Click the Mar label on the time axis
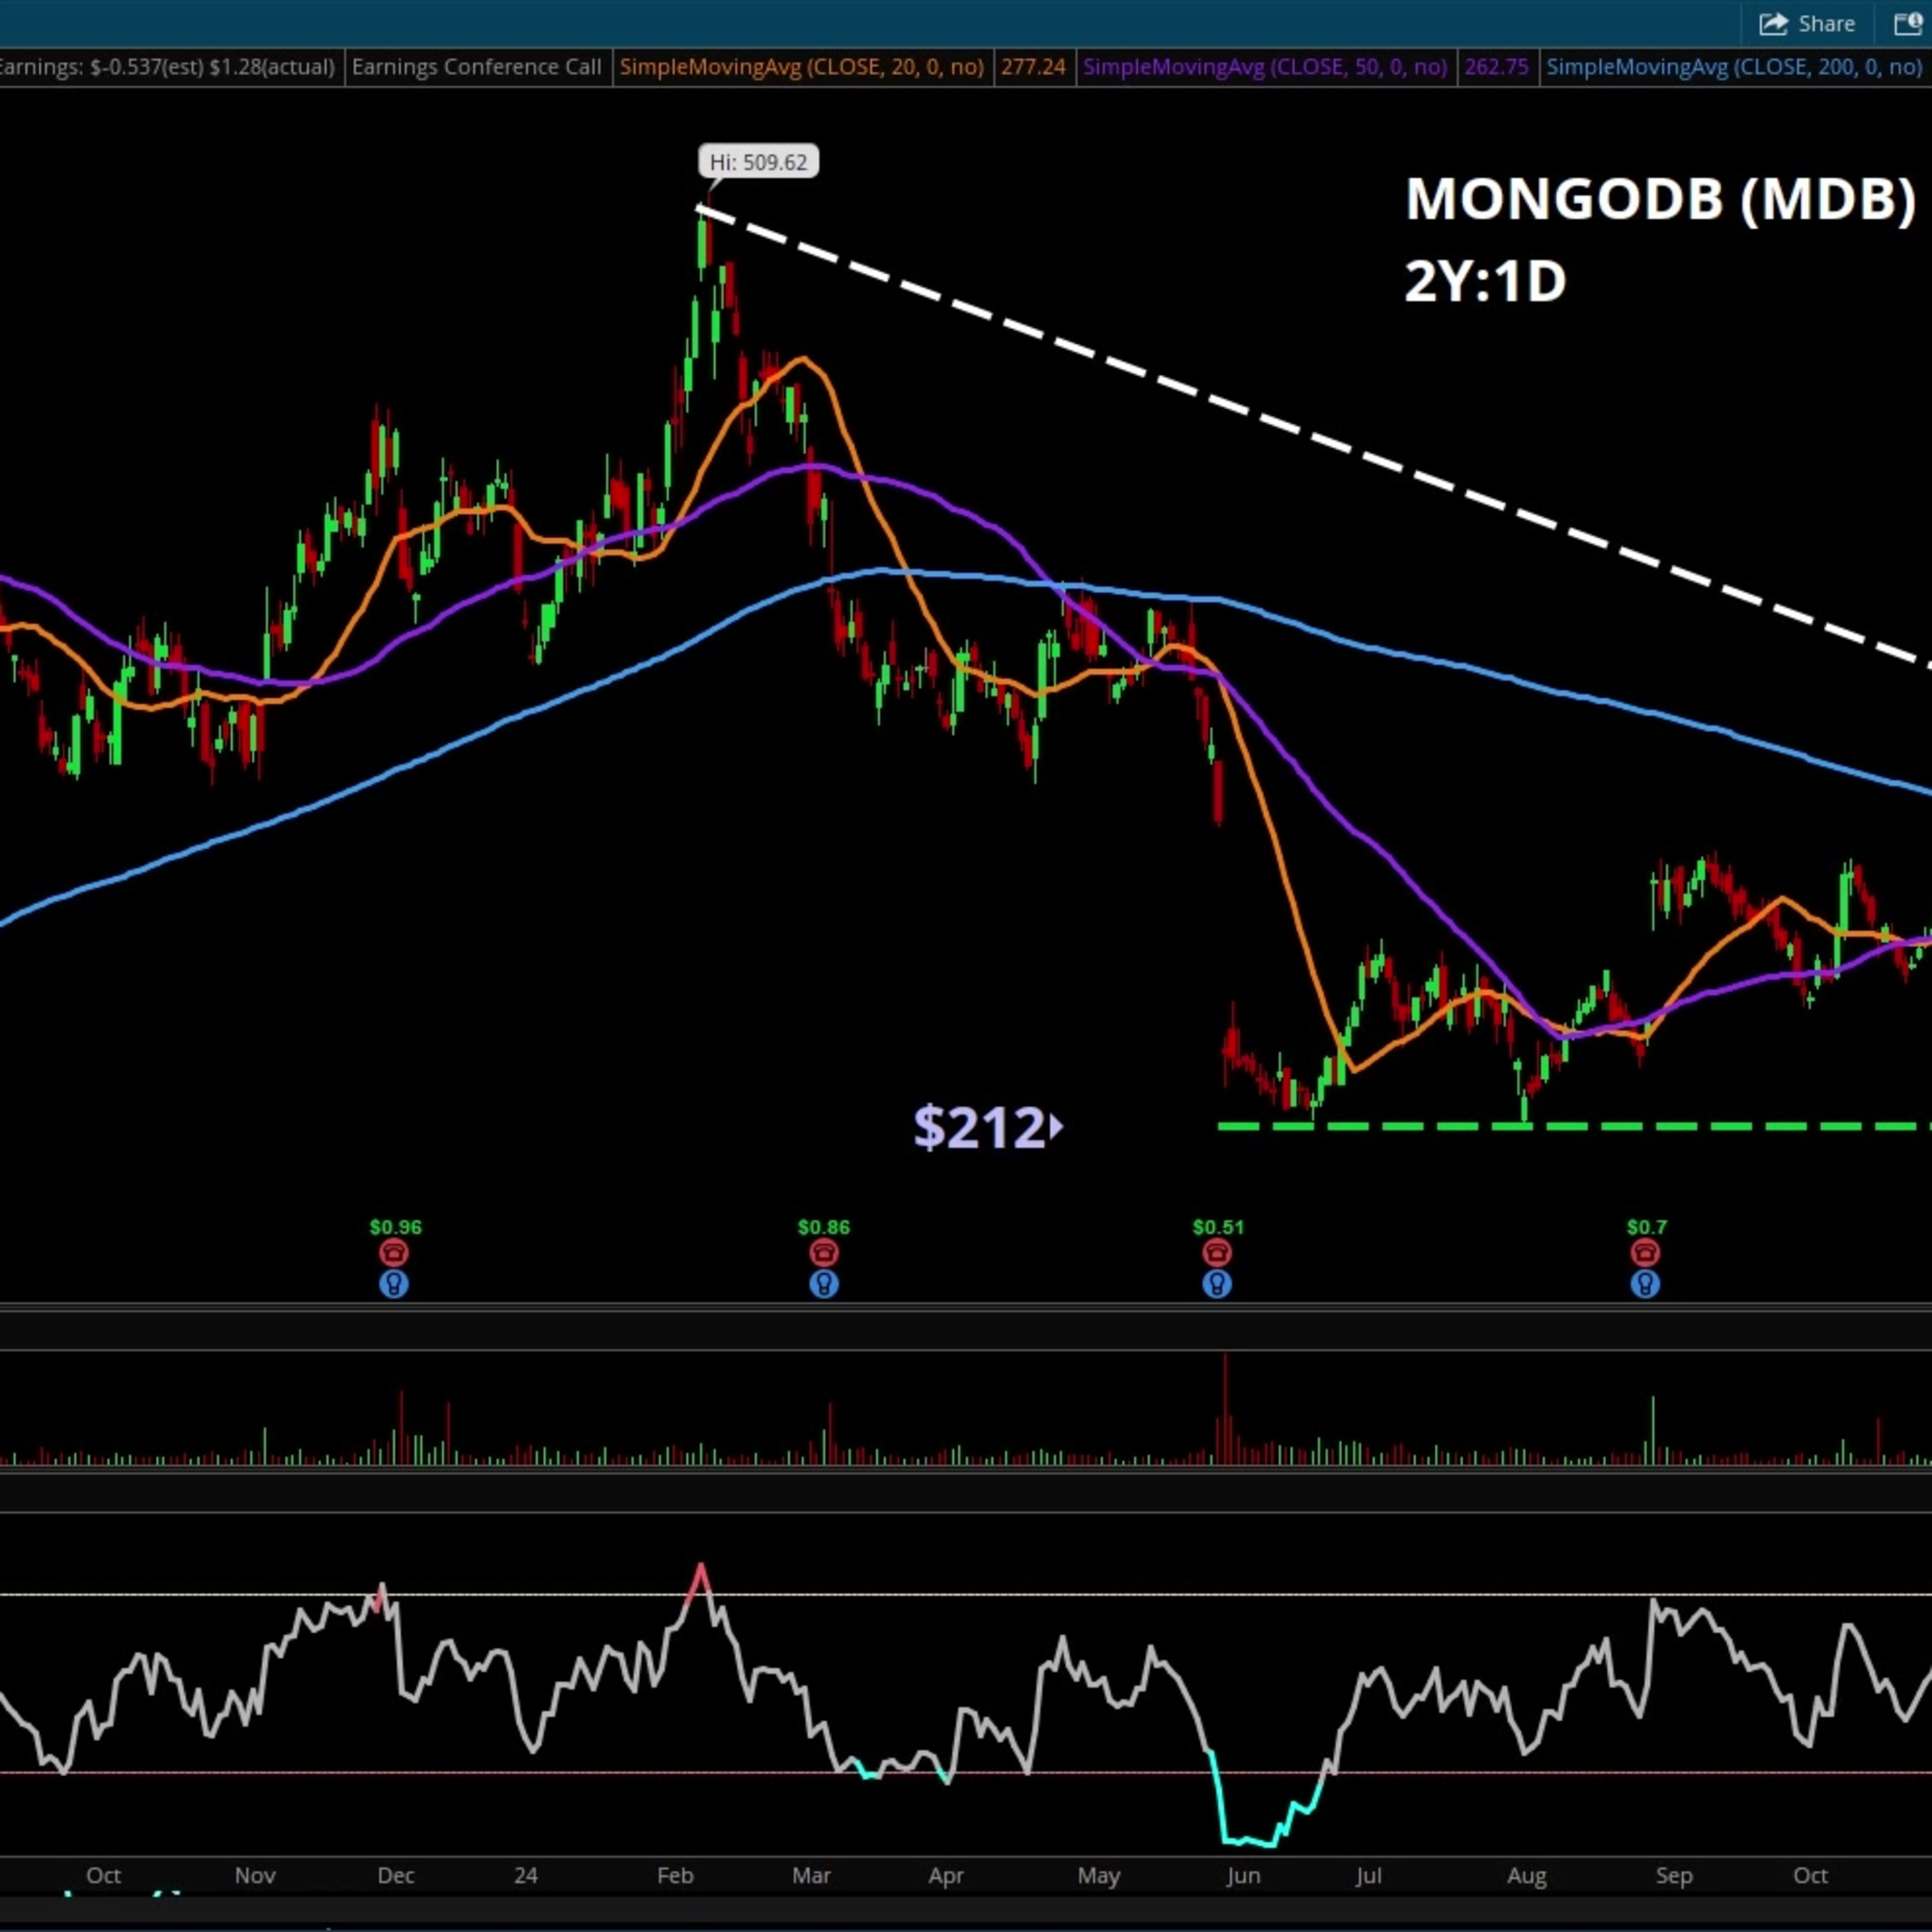1932x1932 pixels. [811, 1876]
